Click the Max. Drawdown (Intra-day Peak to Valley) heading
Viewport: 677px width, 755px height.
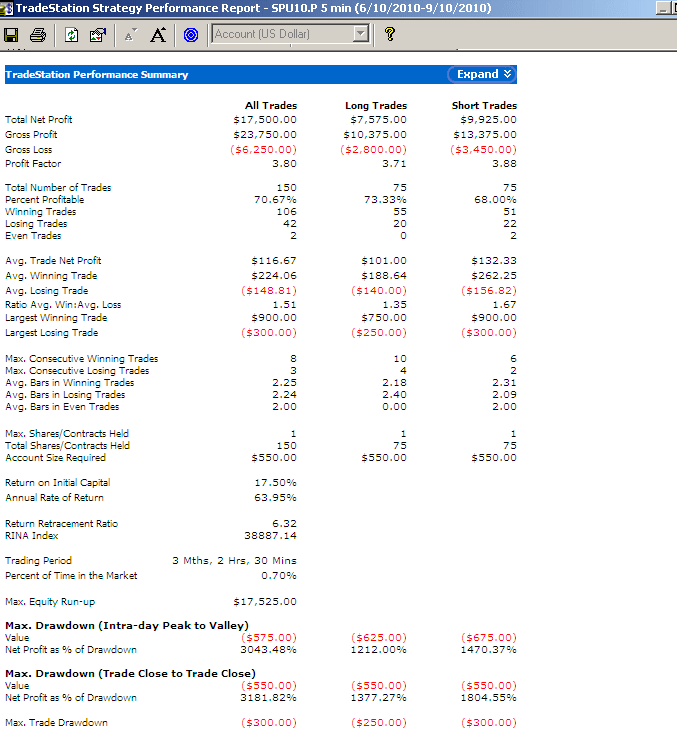click(127, 625)
